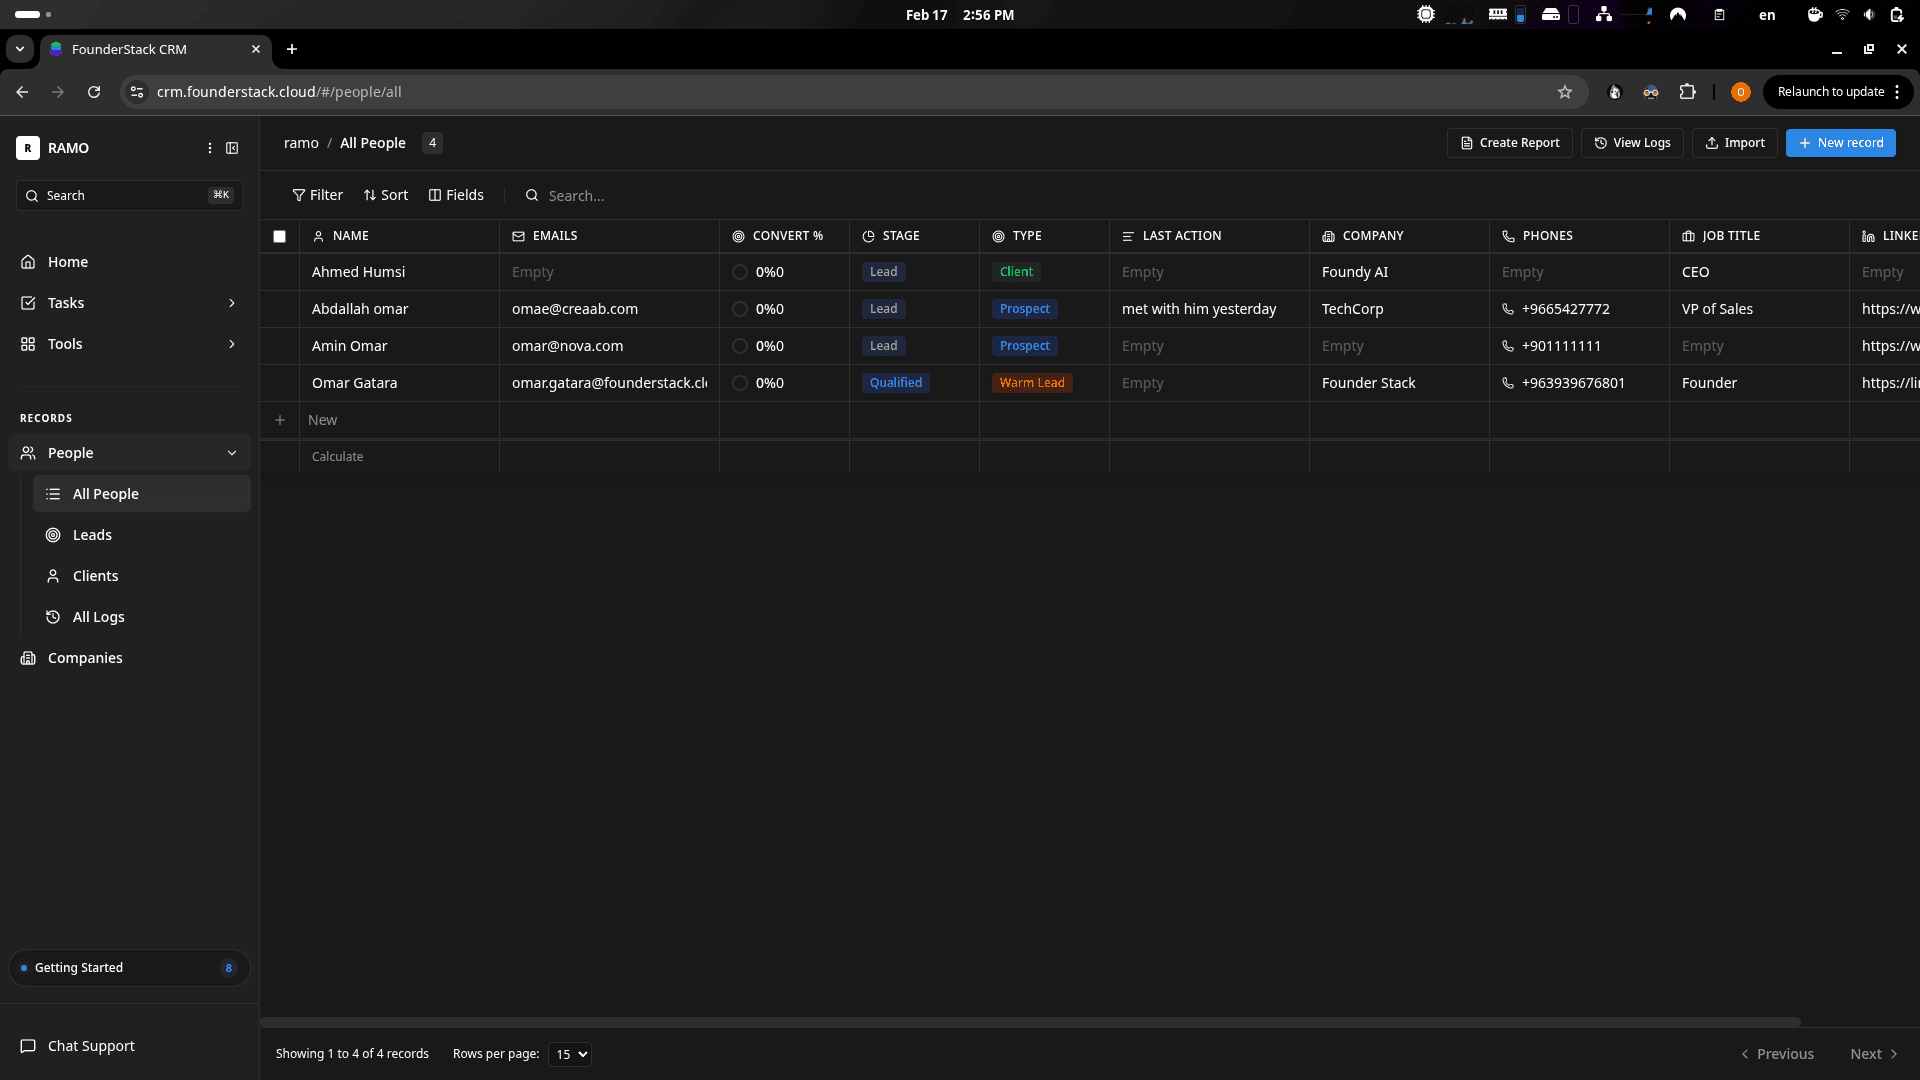
Task: Select the All Logs sidebar entry
Action: tap(97, 617)
